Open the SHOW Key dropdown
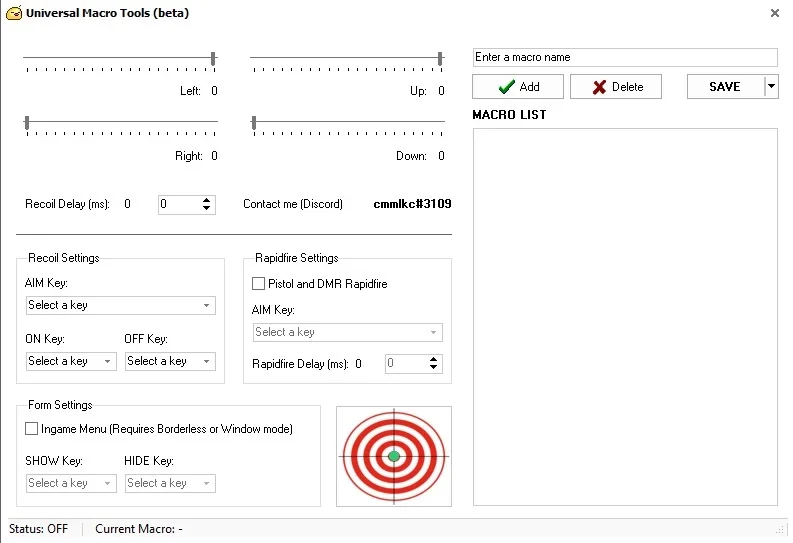The image size is (793, 543). click(71, 483)
